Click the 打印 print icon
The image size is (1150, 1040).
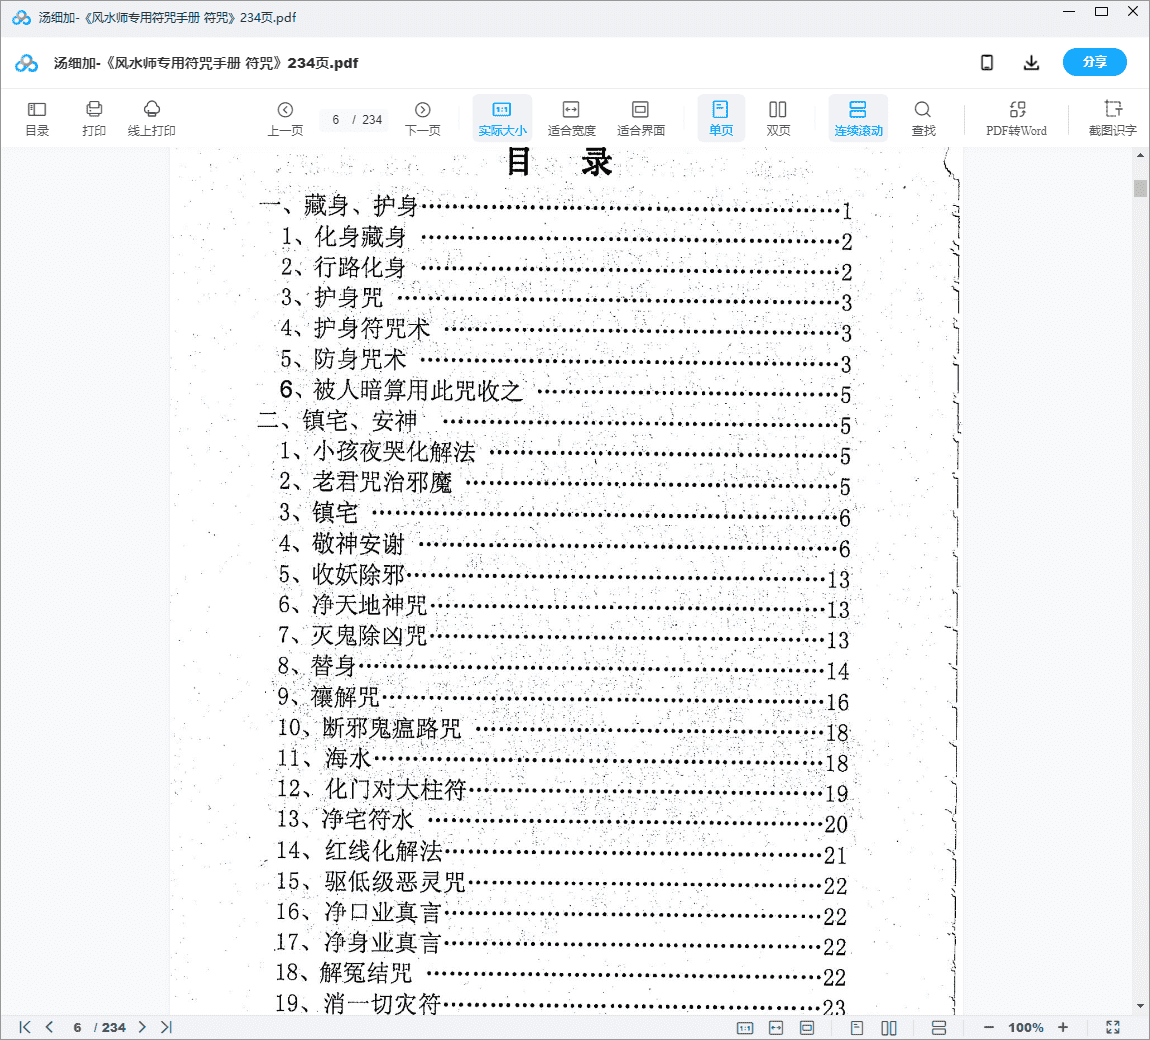click(94, 118)
